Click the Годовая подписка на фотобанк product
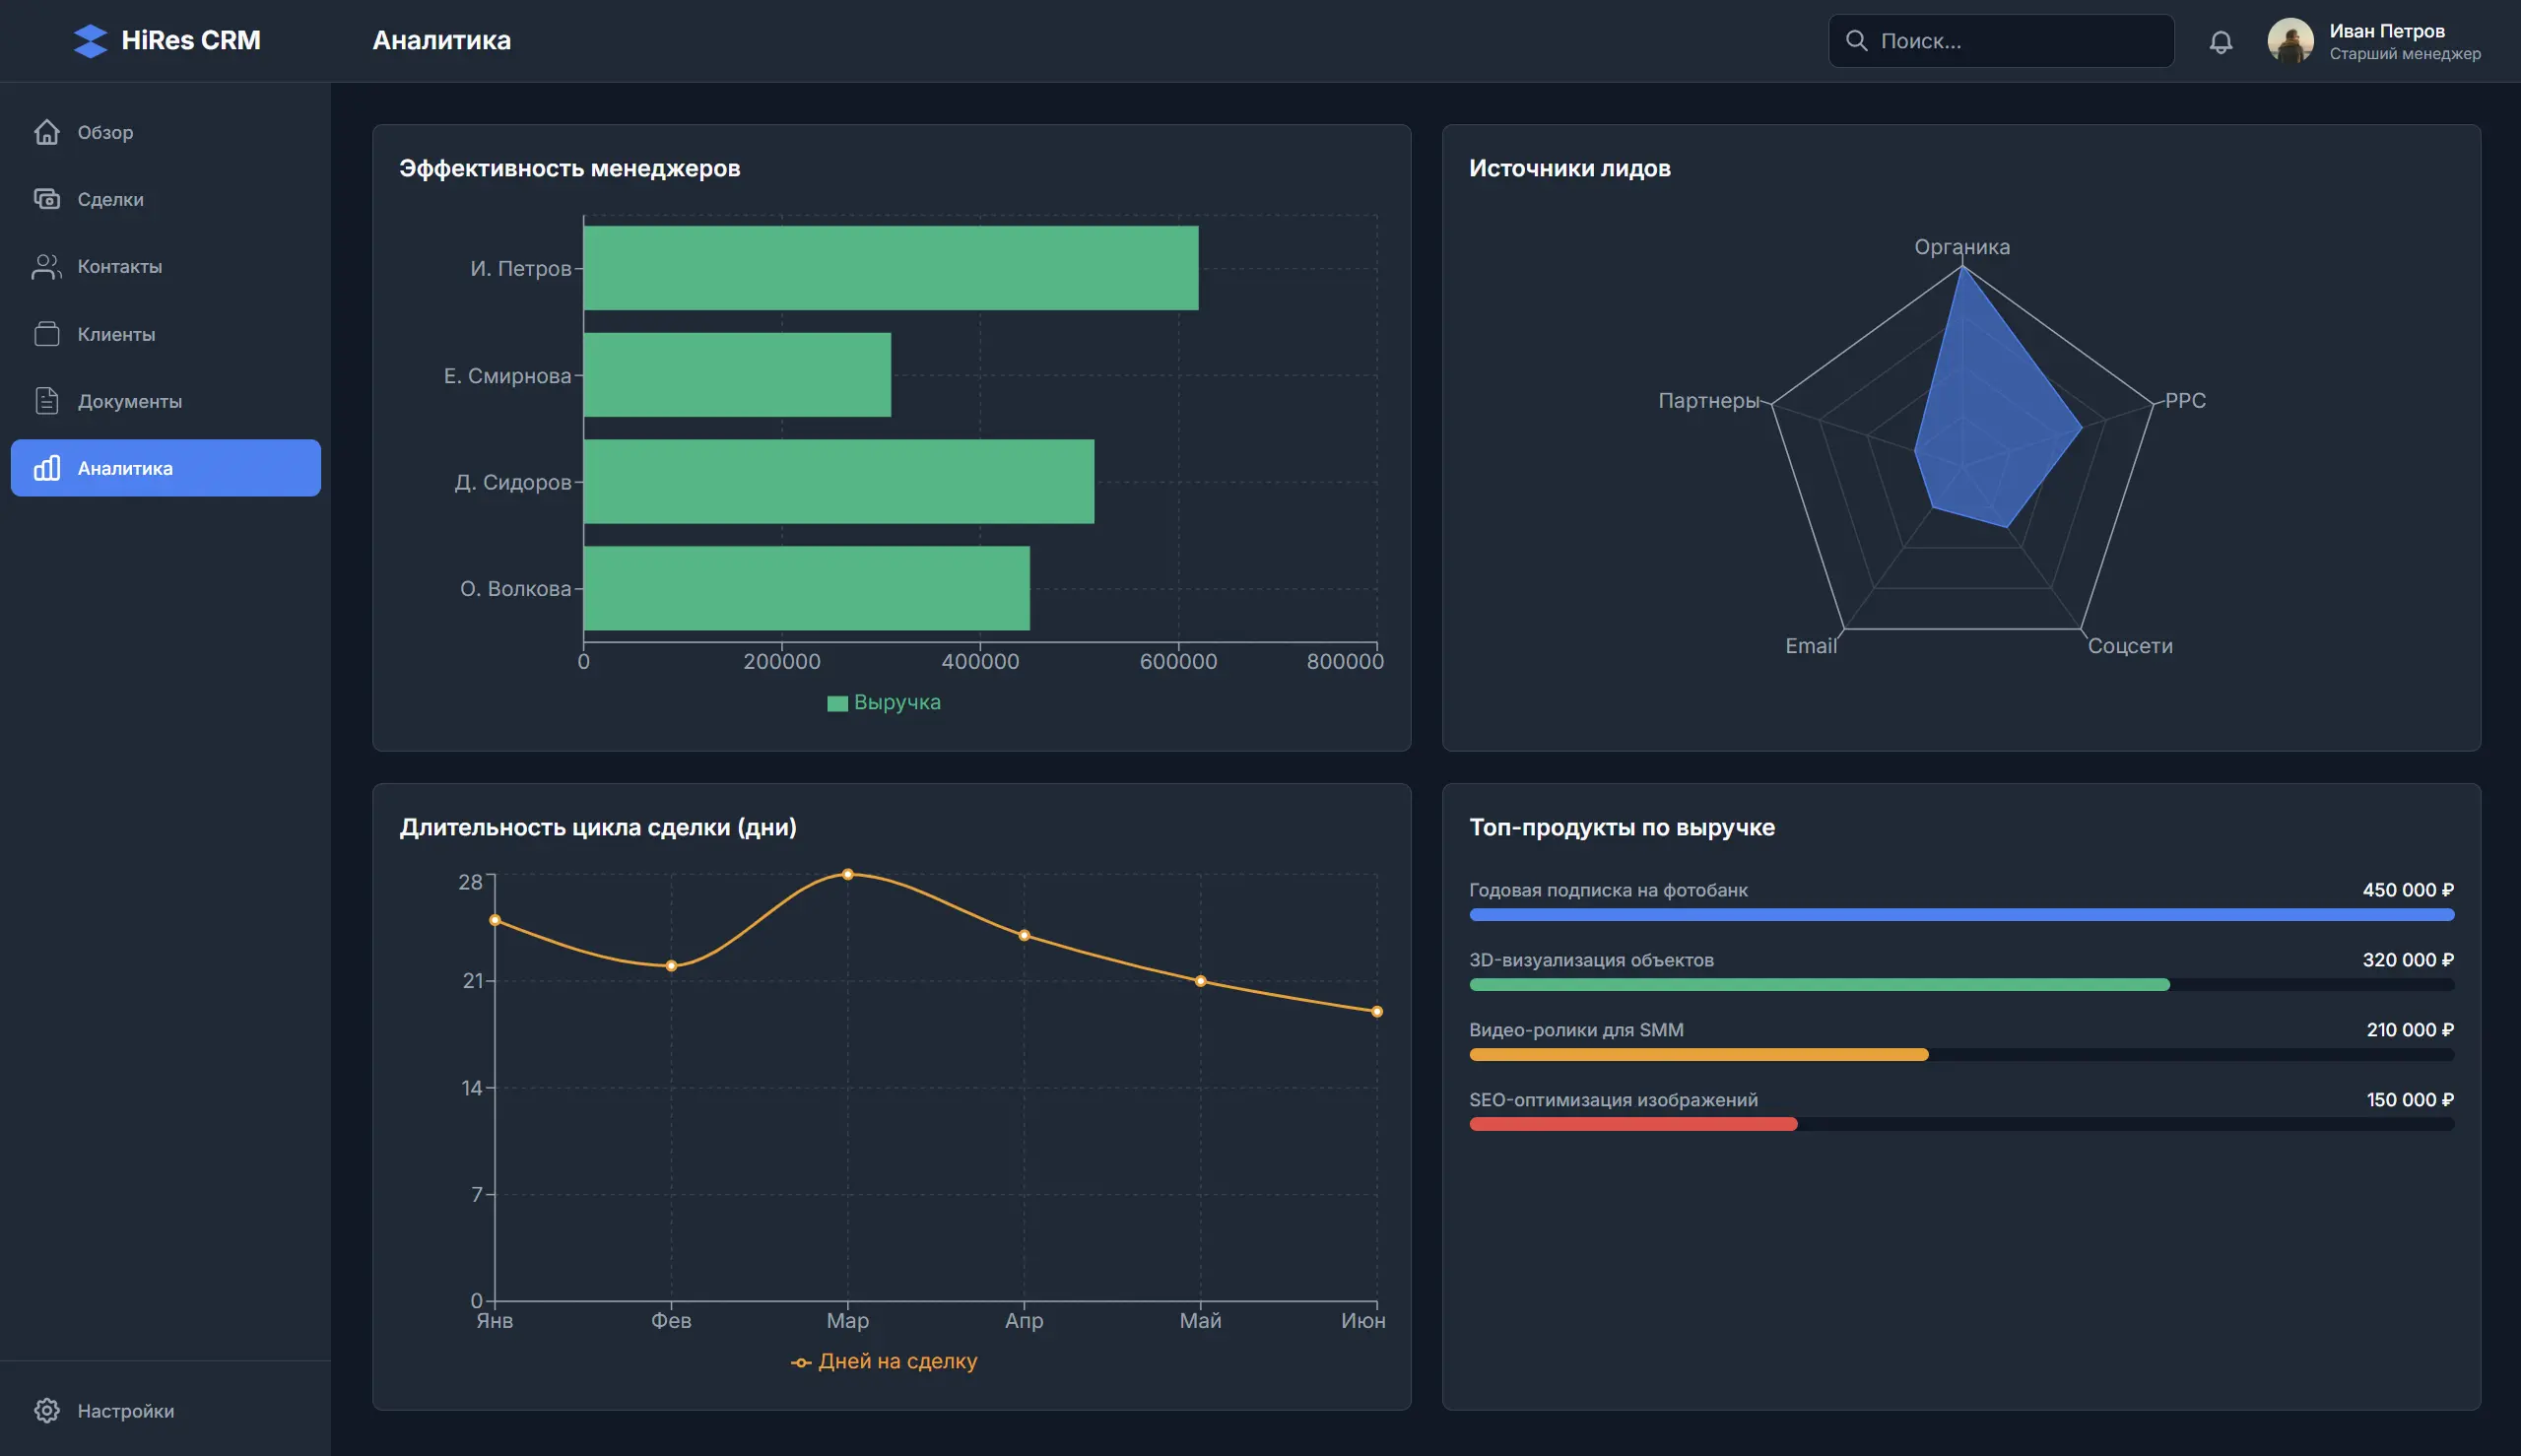The image size is (2521, 1456). [x=1607, y=889]
